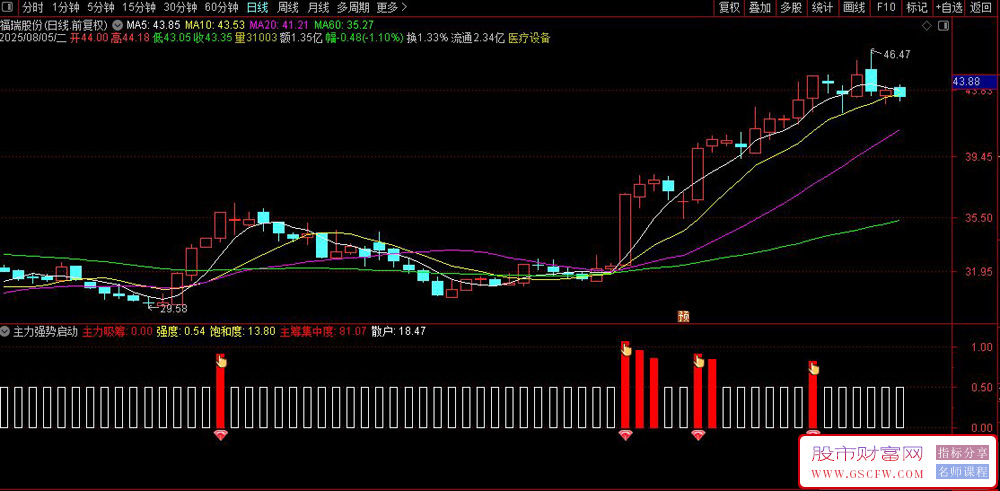Click the 主筹集中度: 81.07 value
The image size is (1000, 491).
point(323,332)
